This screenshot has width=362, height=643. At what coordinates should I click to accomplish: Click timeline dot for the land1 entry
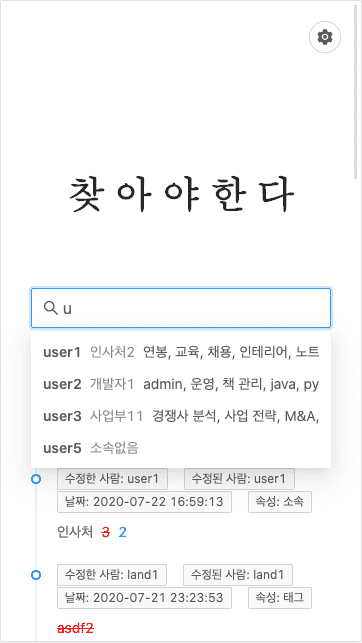(x=36, y=575)
